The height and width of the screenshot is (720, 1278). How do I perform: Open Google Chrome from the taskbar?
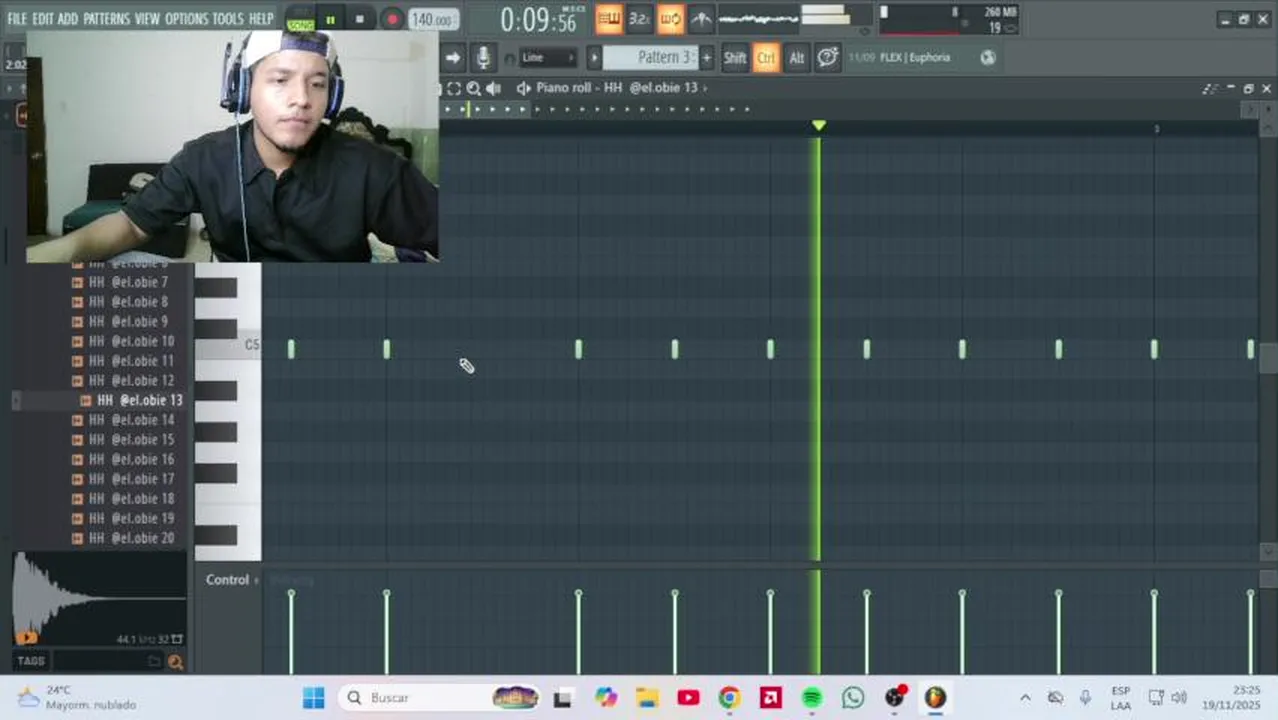click(729, 698)
